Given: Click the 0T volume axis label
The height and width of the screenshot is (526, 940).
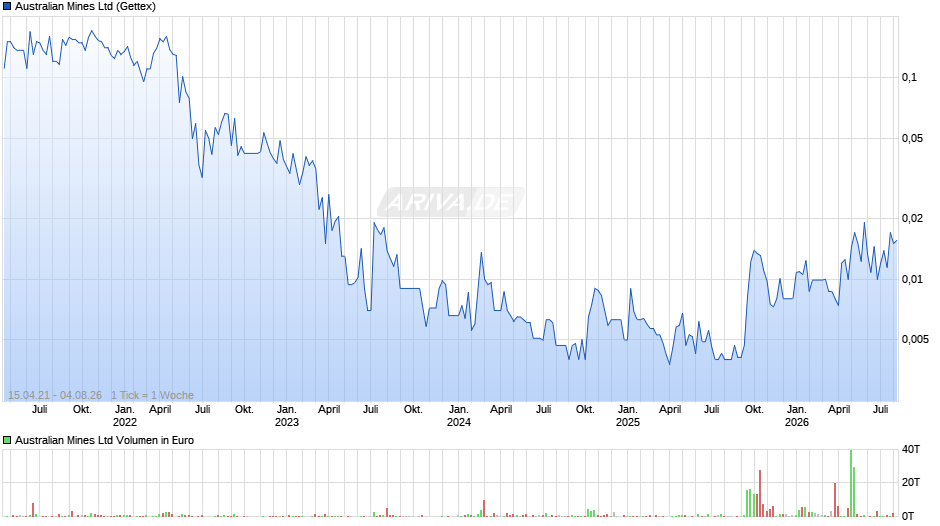Looking at the screenshot, I should pos(908,516).
